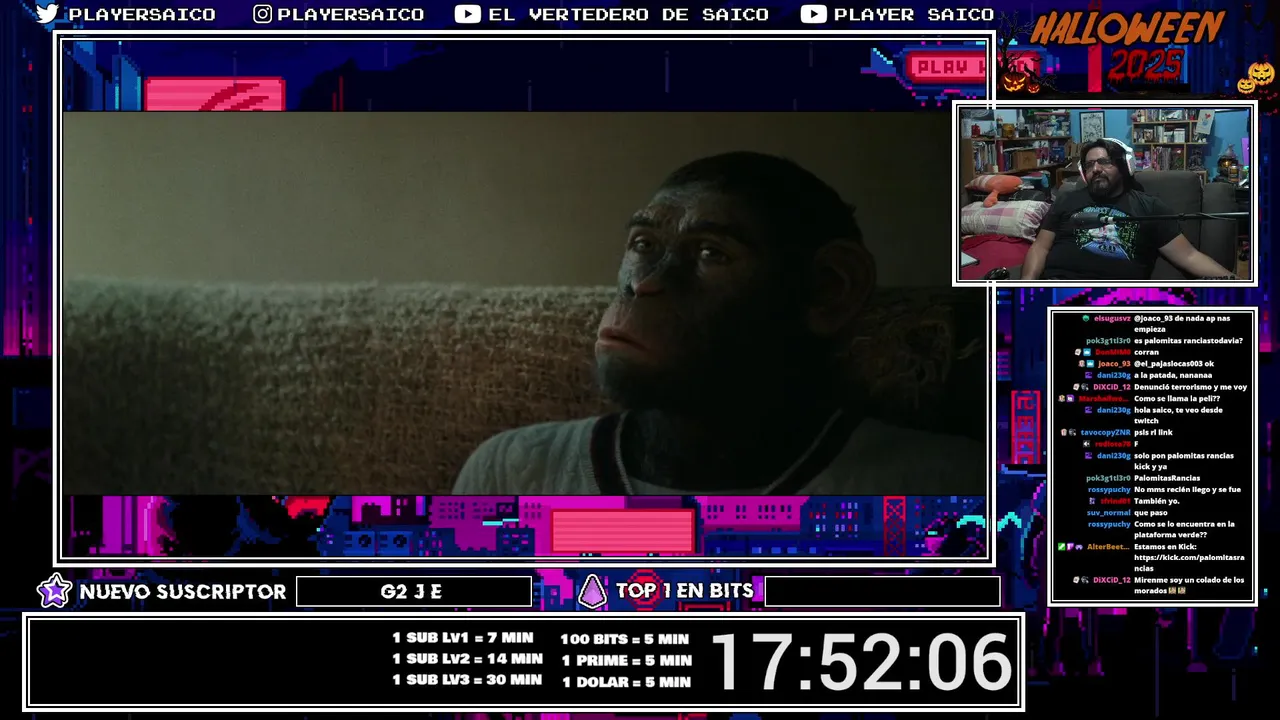The width and height of the screenshot is (1280, 720).
Task: Open El Vertedero de Saico channel label
Action: tap(628, 14)
